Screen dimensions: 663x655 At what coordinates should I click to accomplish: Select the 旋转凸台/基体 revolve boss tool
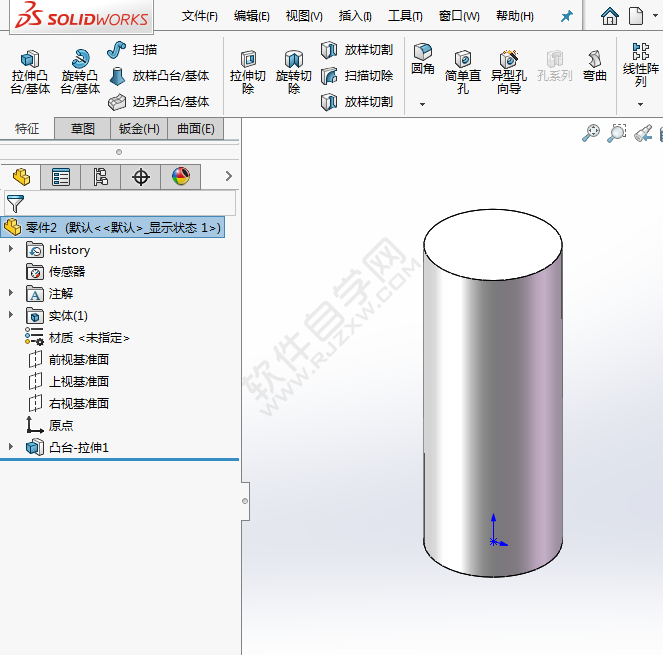coord(80,72)
